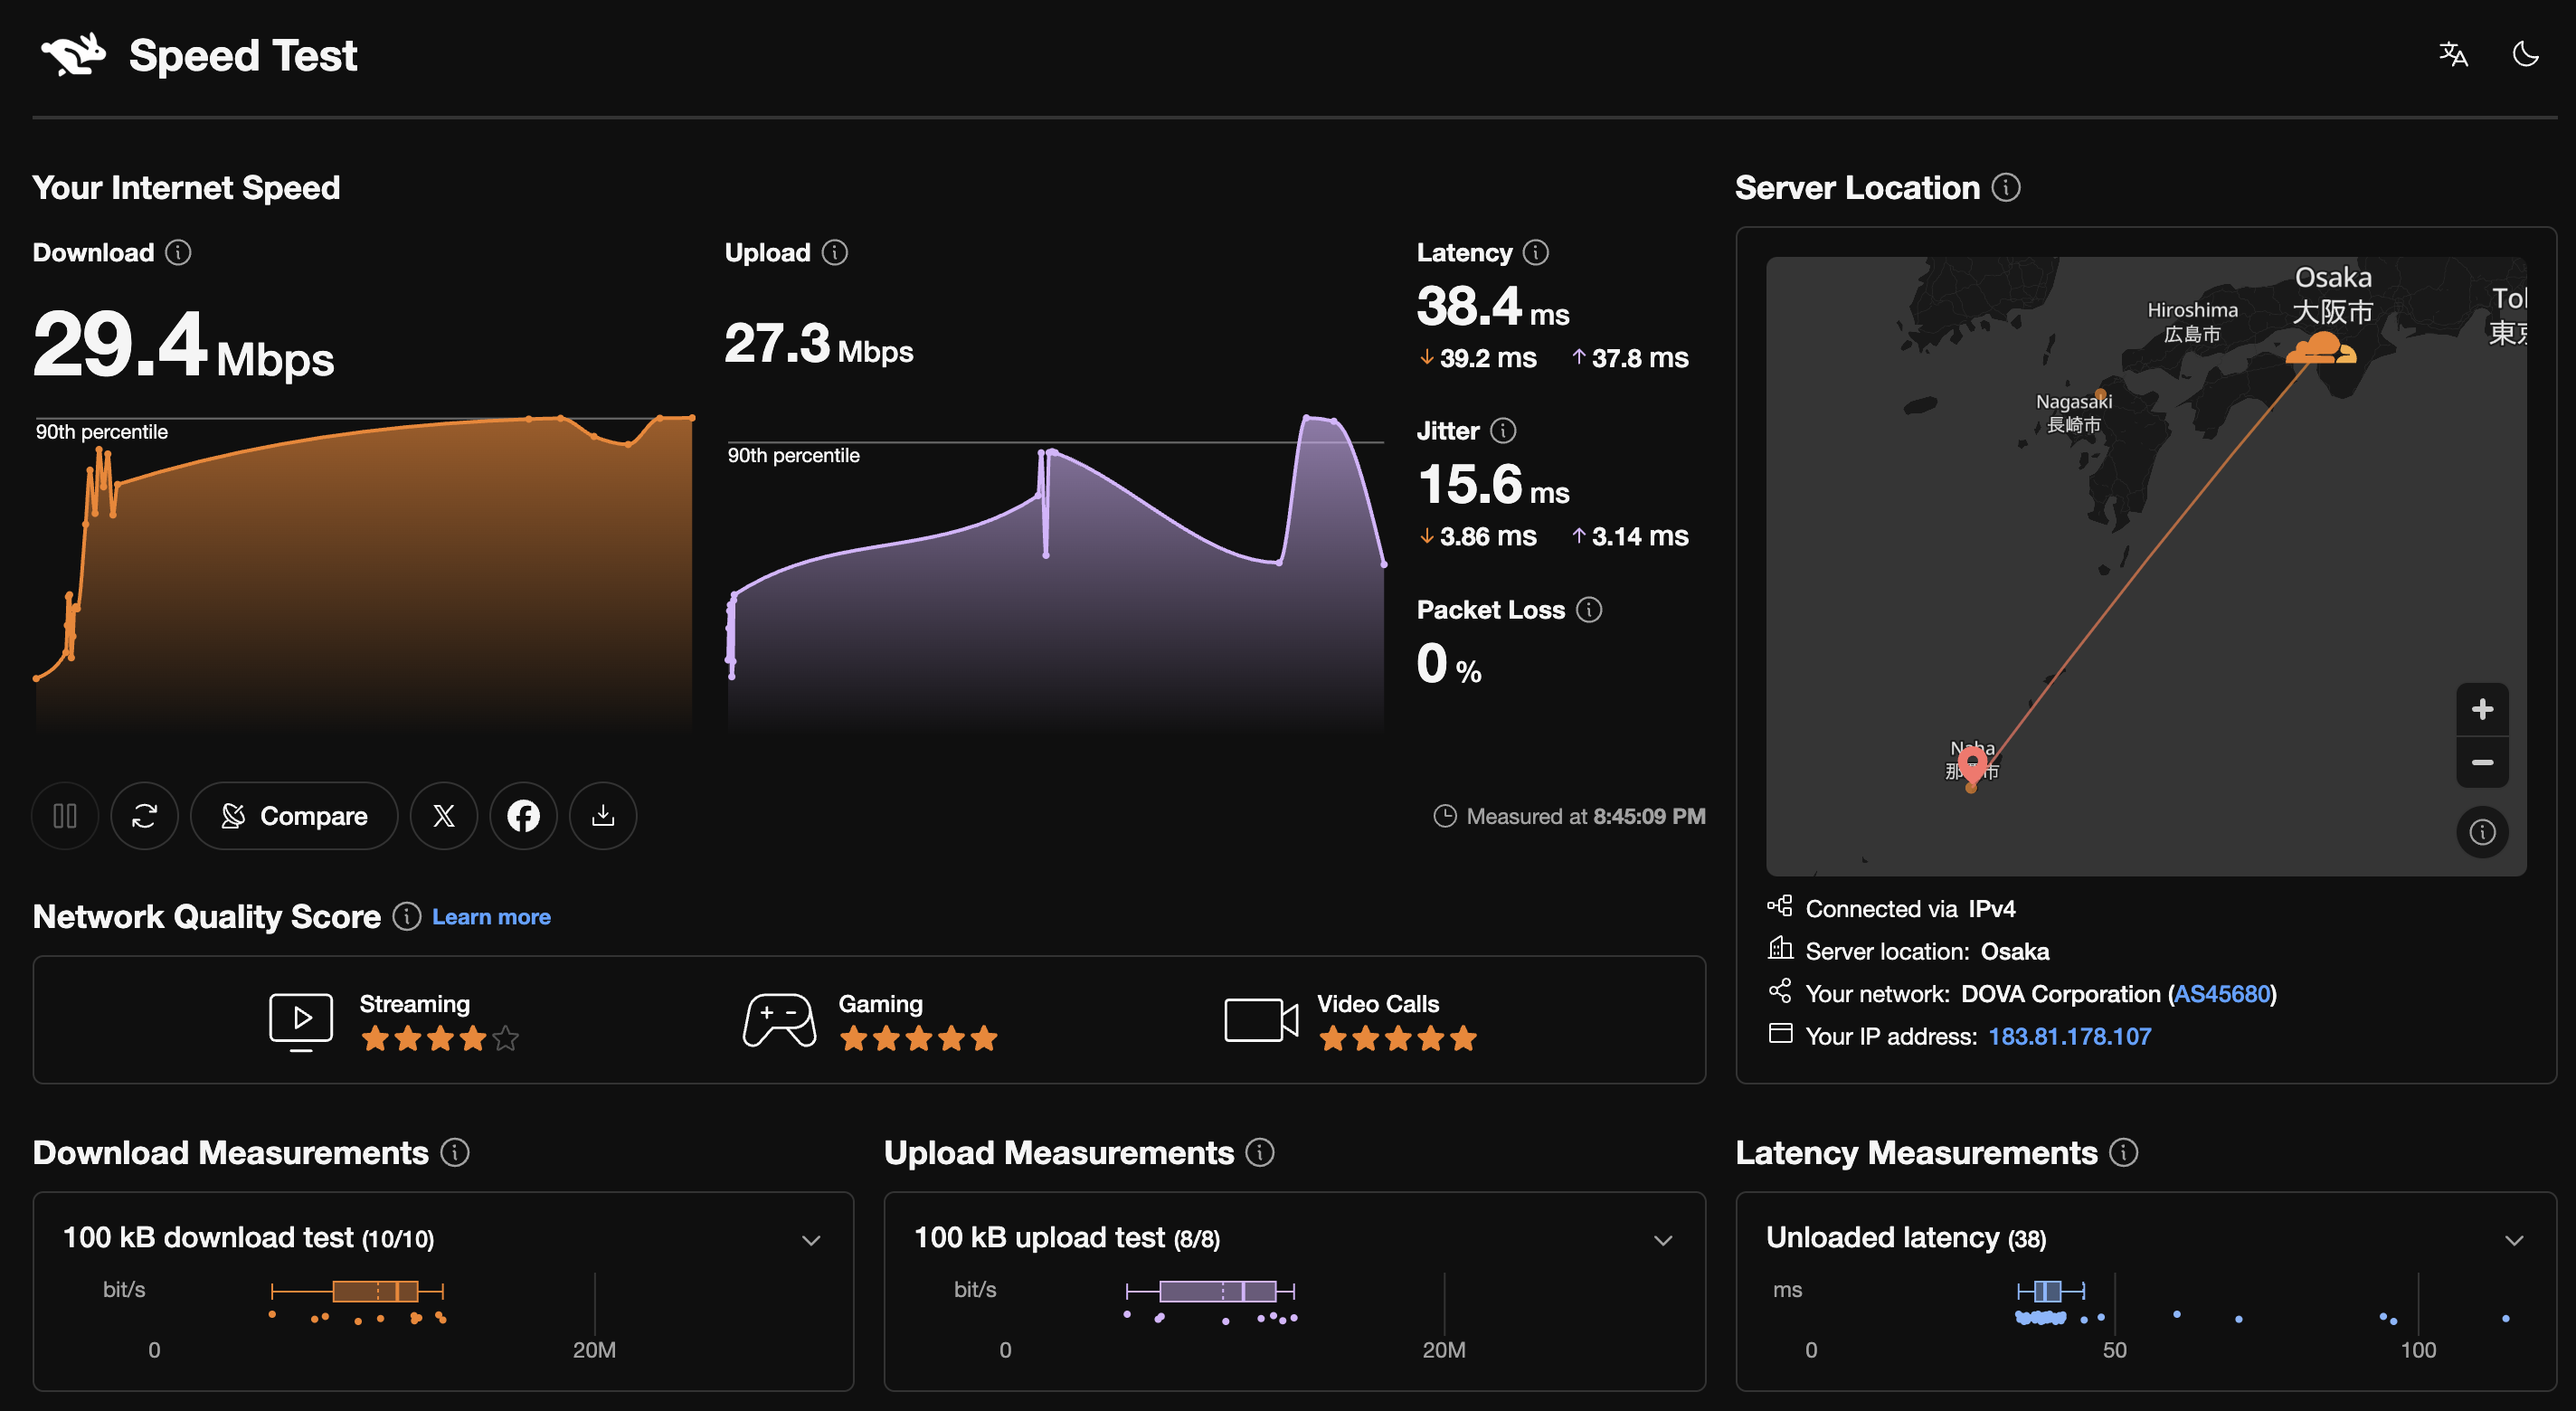This screenshot has height=1411, width=2576.
Task: Open the Latency info icon
Action: tap(1536, 252)
